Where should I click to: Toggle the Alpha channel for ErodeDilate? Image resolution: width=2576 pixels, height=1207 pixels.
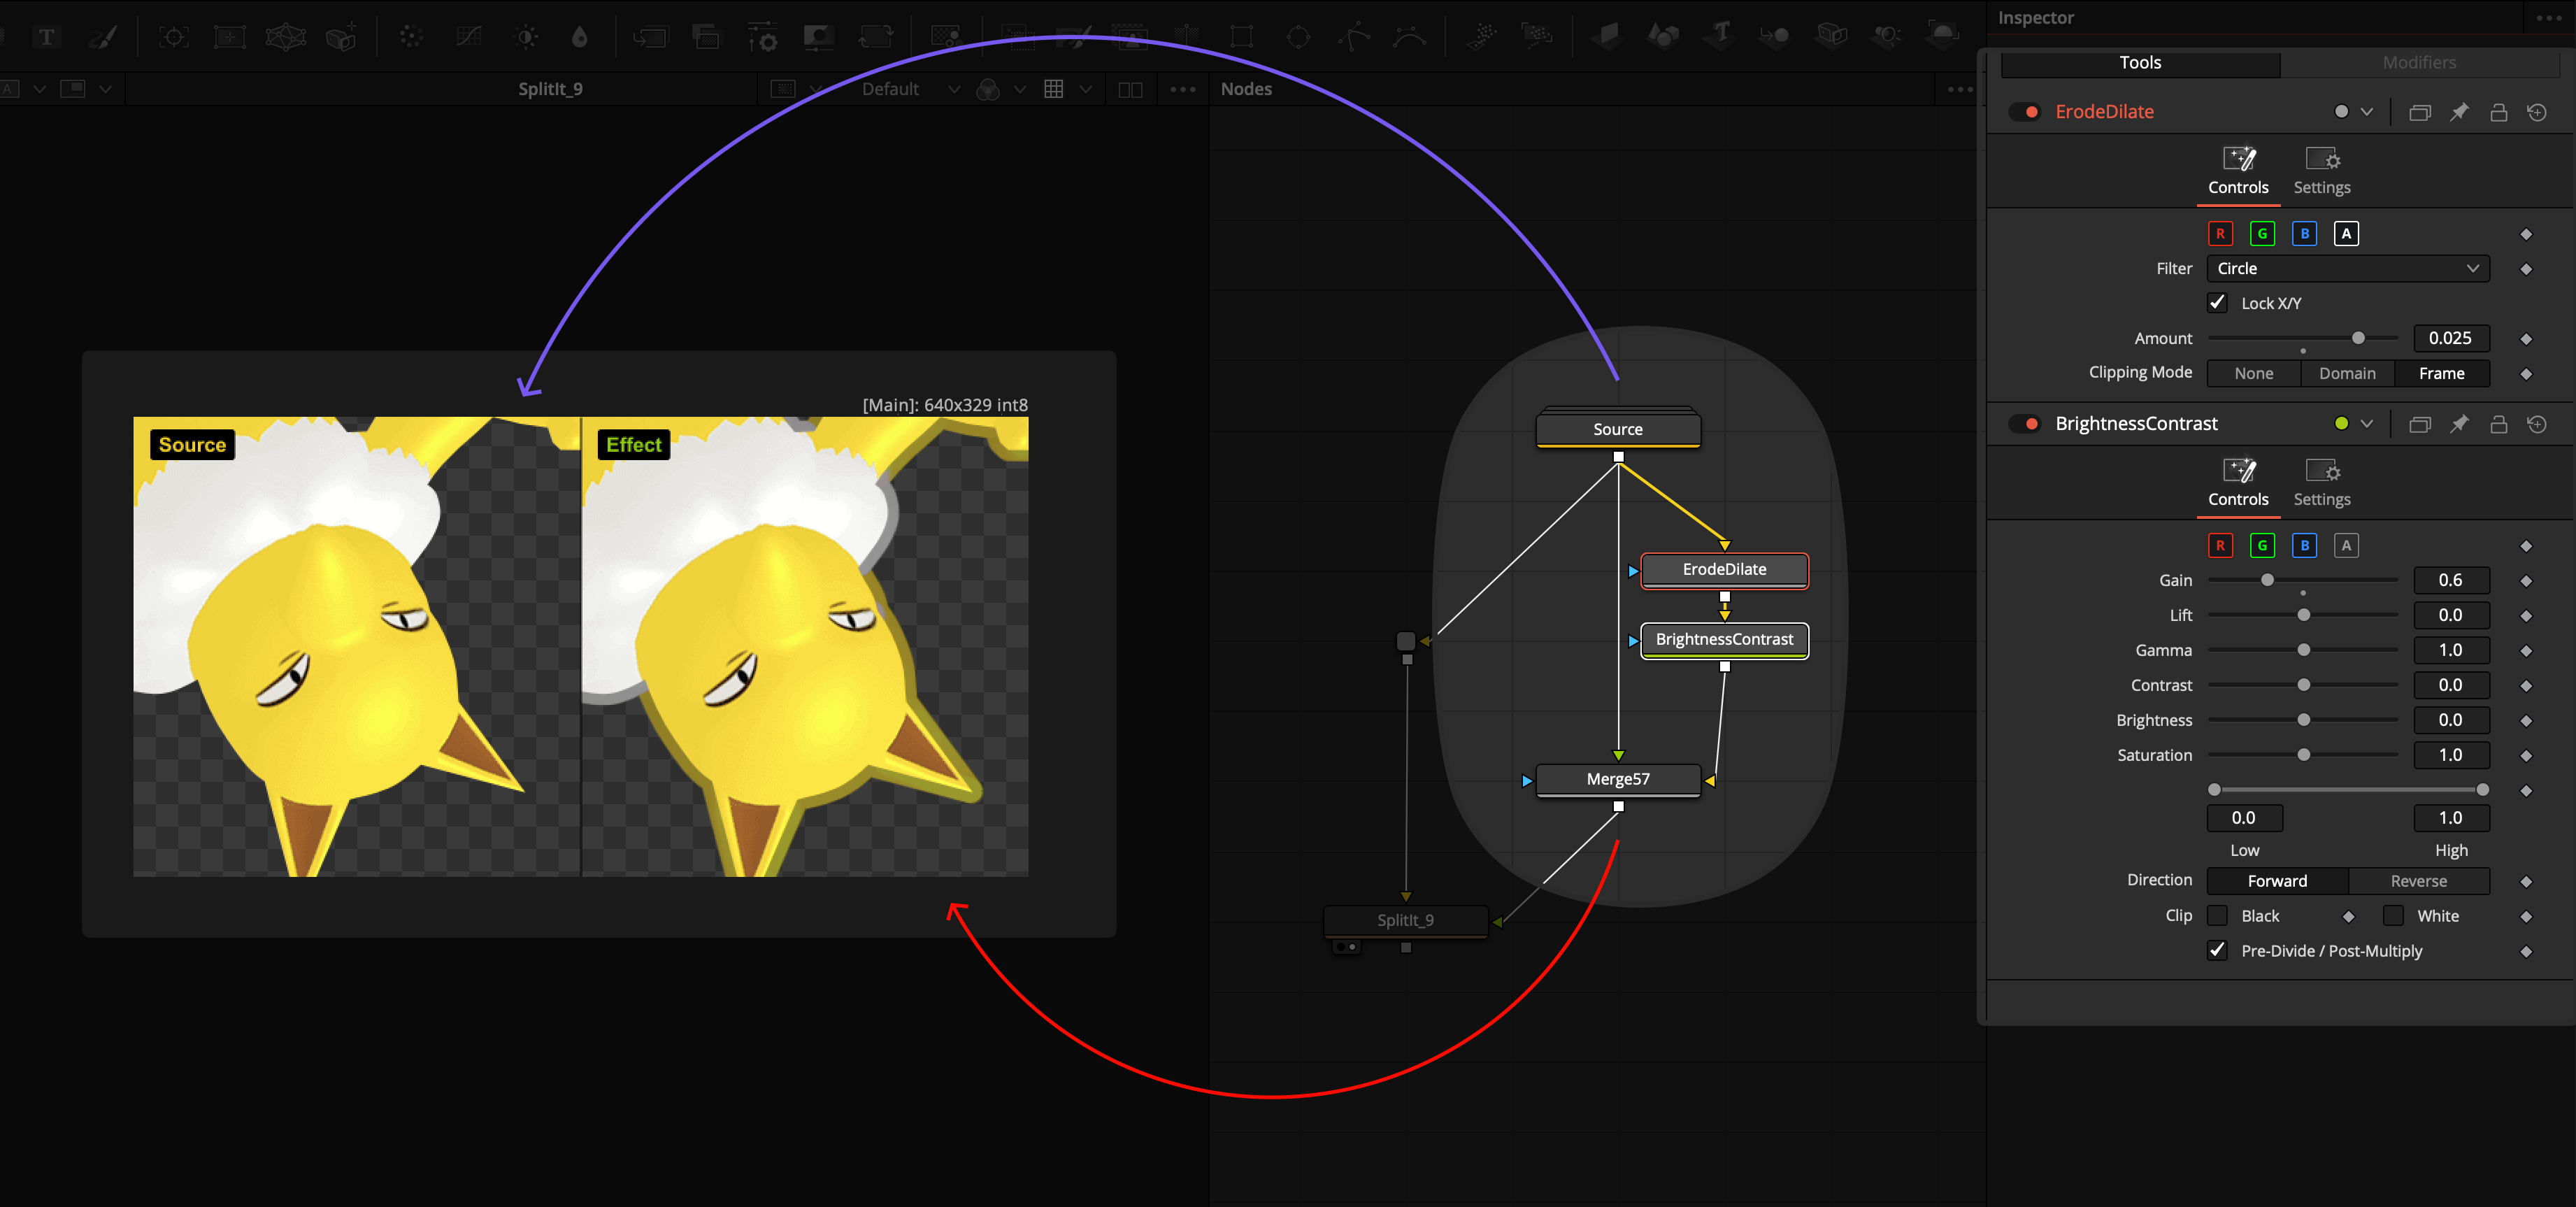[x=2346, y=234]
